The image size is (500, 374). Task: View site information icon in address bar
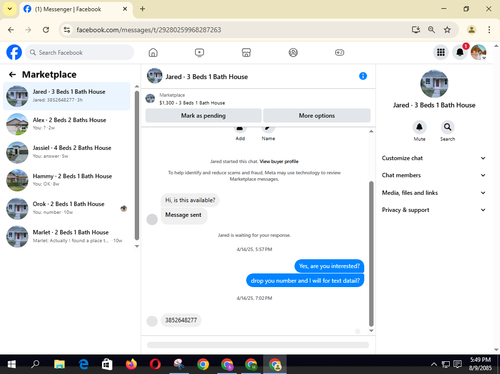click(x=67, y=30)
